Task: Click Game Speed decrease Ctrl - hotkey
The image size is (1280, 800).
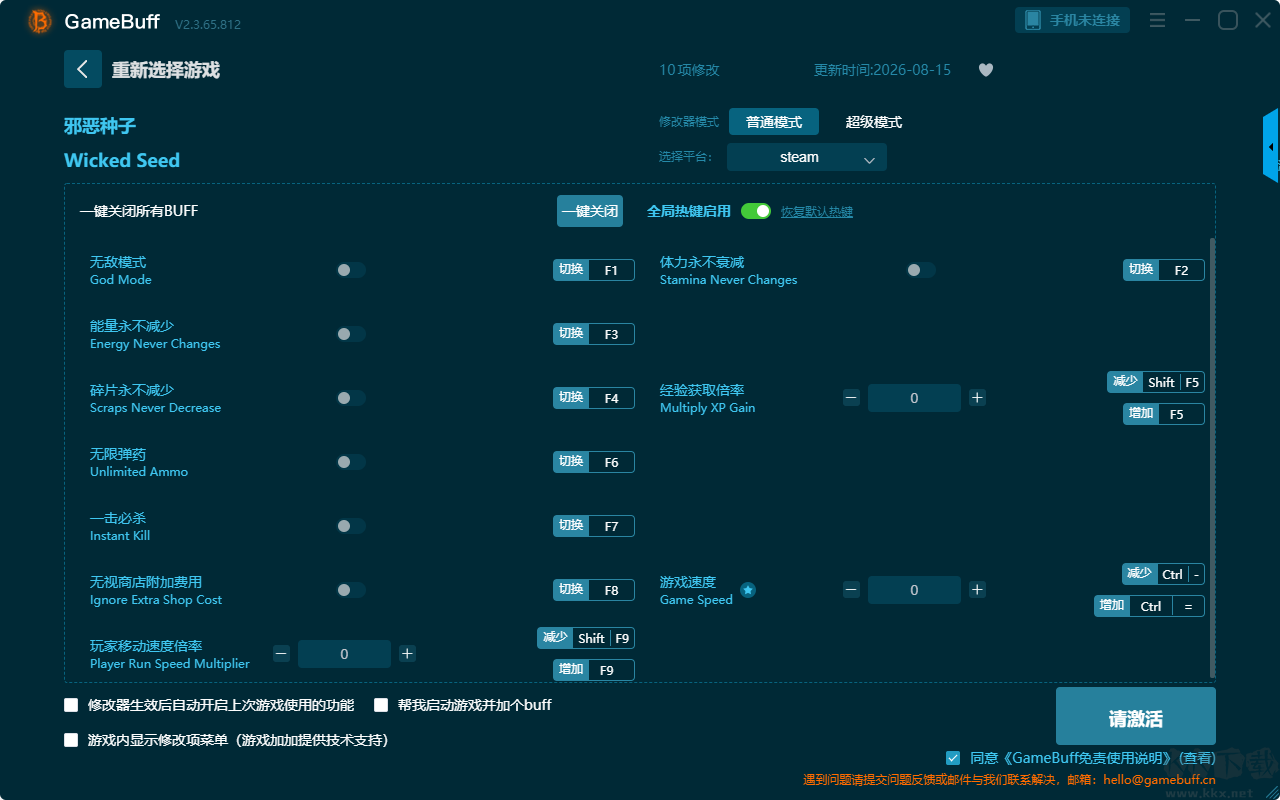Action: coord(1163,574)
